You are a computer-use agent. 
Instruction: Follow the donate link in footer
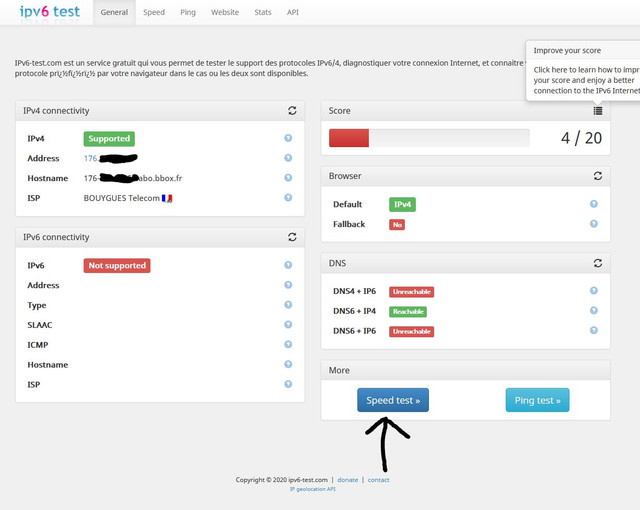348,480
